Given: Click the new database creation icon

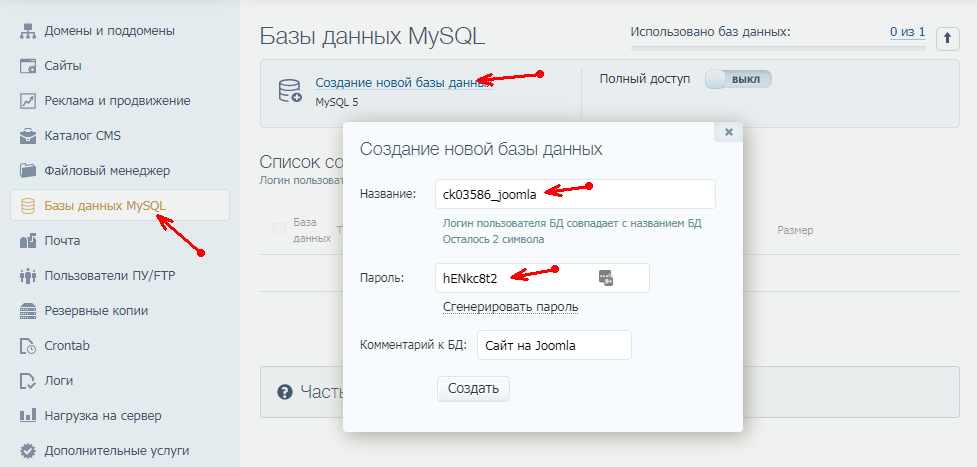Looking at the screenshot, I should point(290,91).
